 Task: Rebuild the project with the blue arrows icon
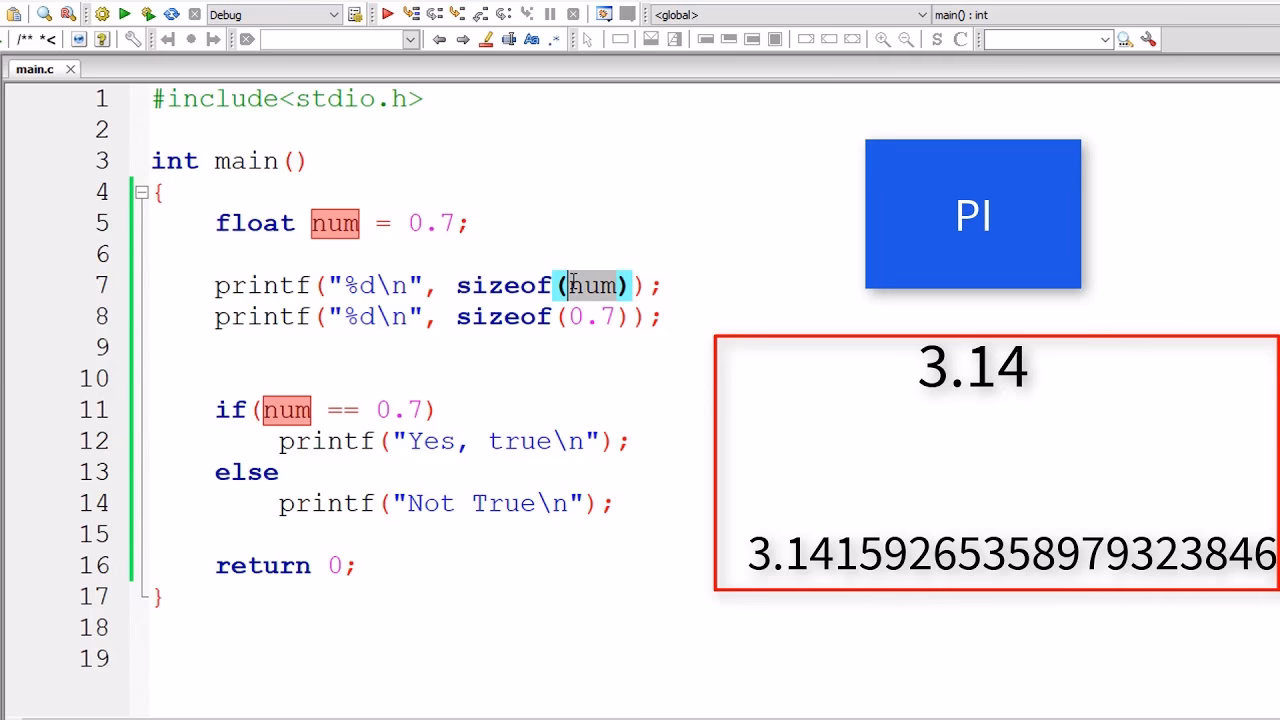[x=171, y=14]
